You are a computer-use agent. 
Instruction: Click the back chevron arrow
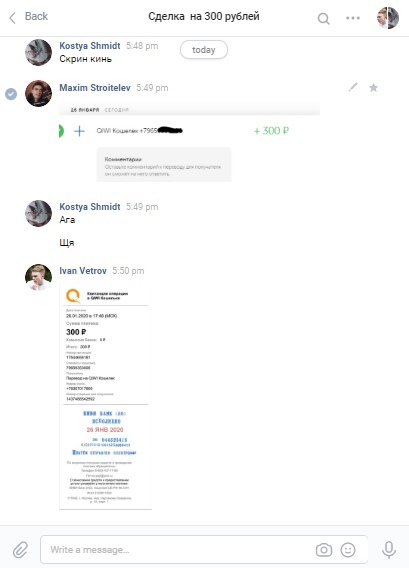tap(13, 17)
